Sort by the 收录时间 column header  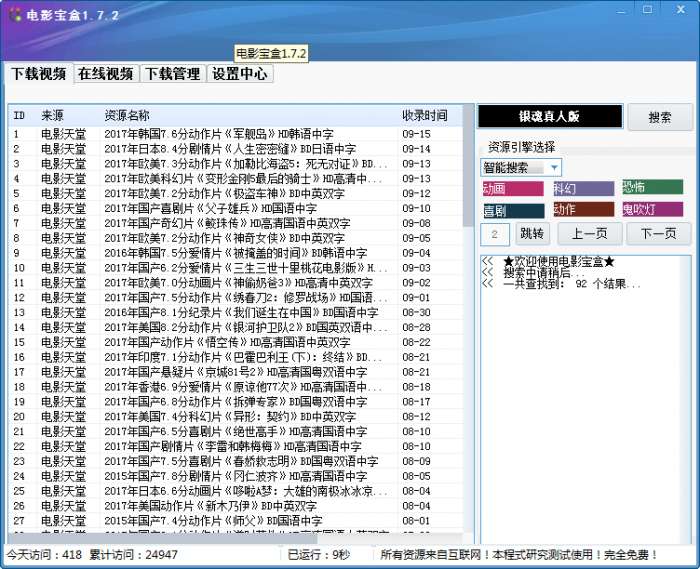[424, 116]
